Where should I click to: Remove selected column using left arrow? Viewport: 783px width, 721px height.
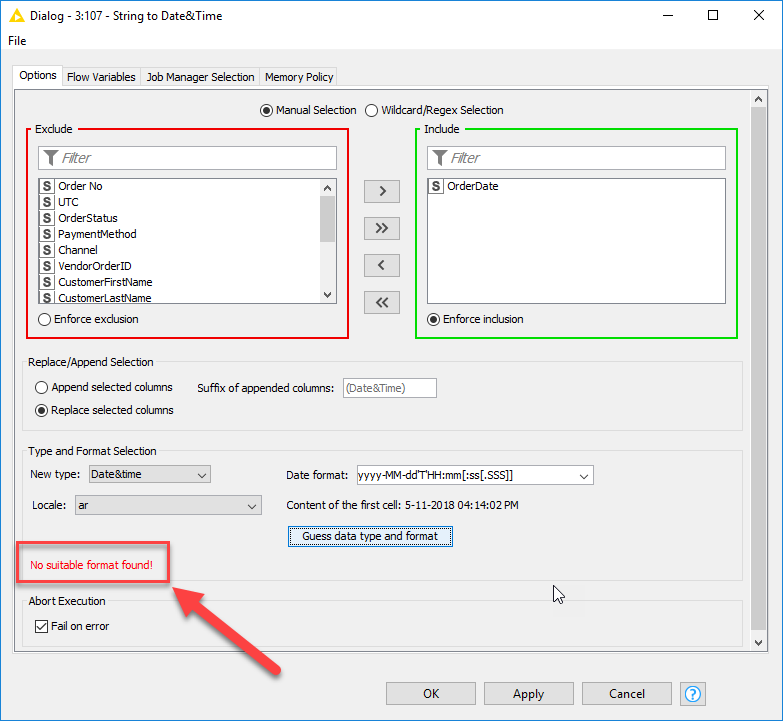pos(381,265)
